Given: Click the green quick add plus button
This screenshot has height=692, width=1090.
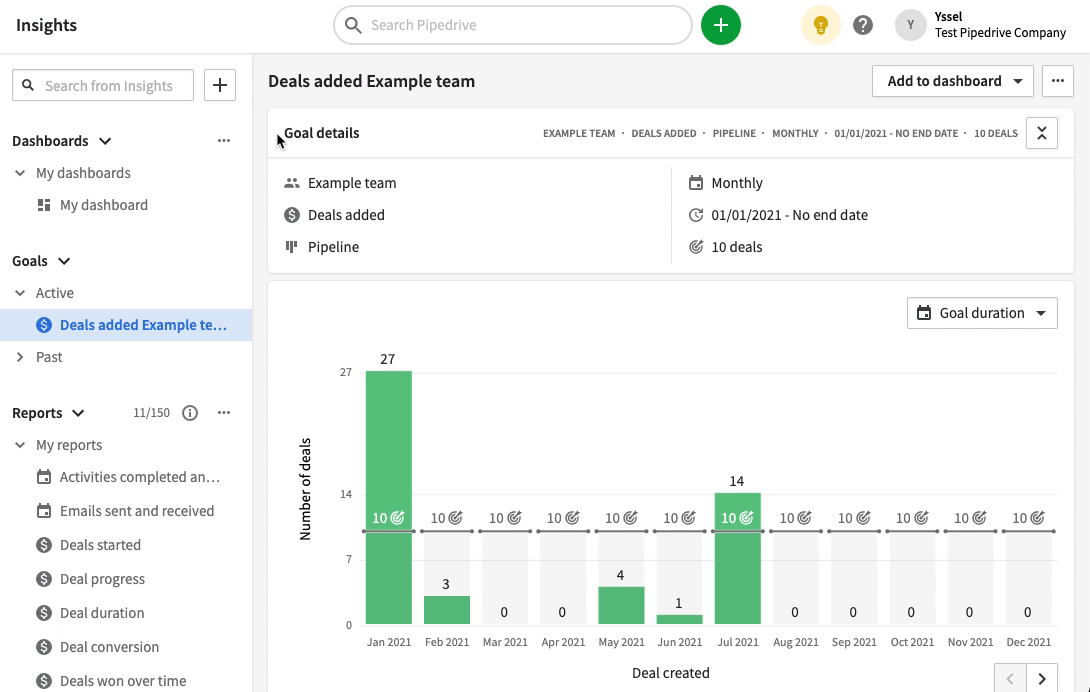Looking at the screenshot, I should click(721, 25).
